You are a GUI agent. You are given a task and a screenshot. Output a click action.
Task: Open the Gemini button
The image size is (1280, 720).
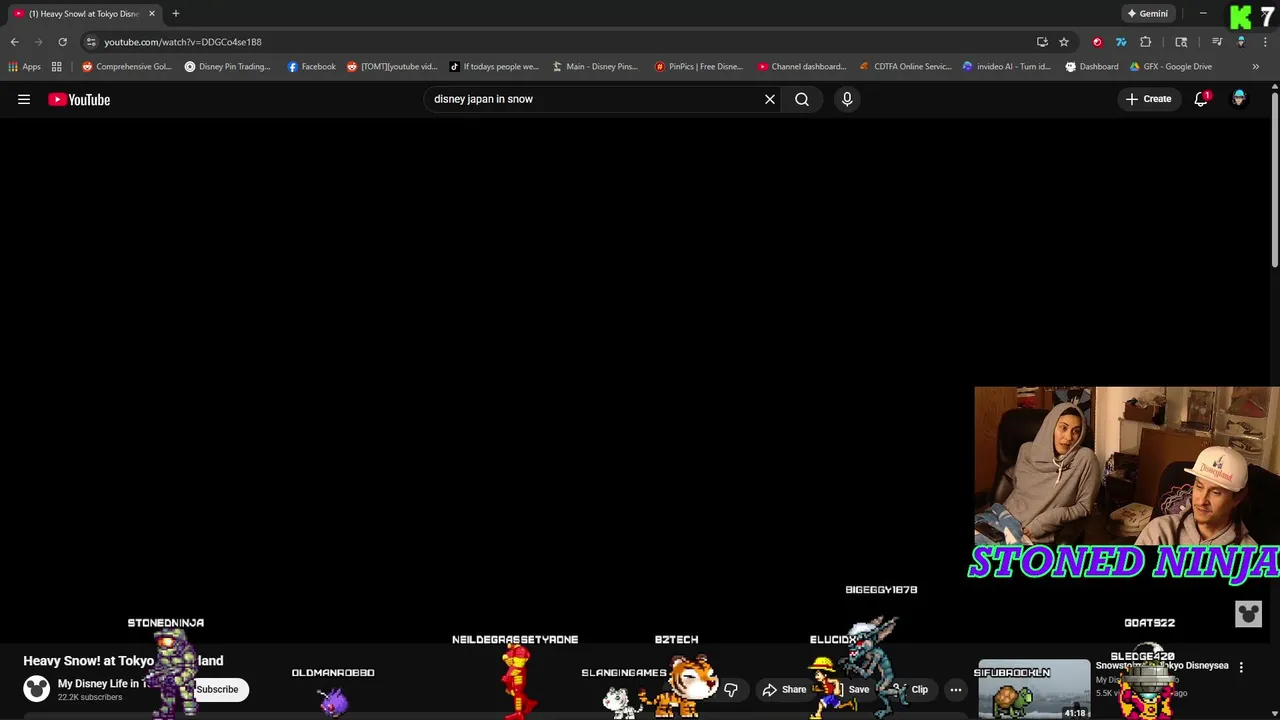pos(1147,13)
